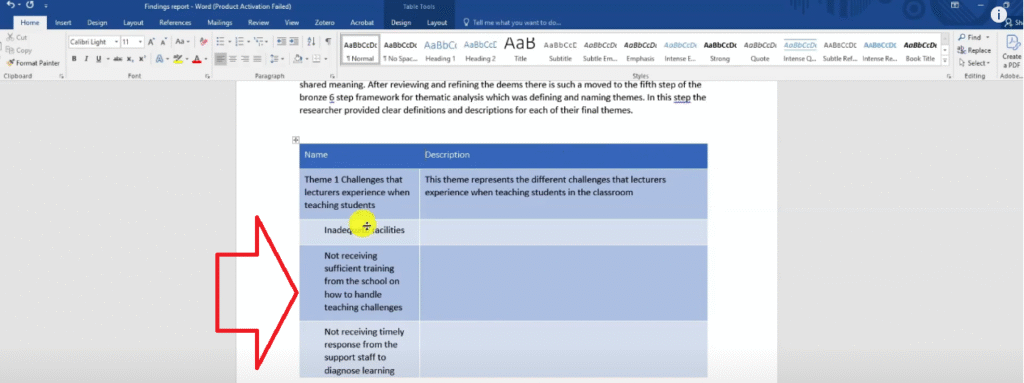The width and height of the screenshot is (1024, 383).
Task: Apply the Book Title style
Action: coord(920,50)
